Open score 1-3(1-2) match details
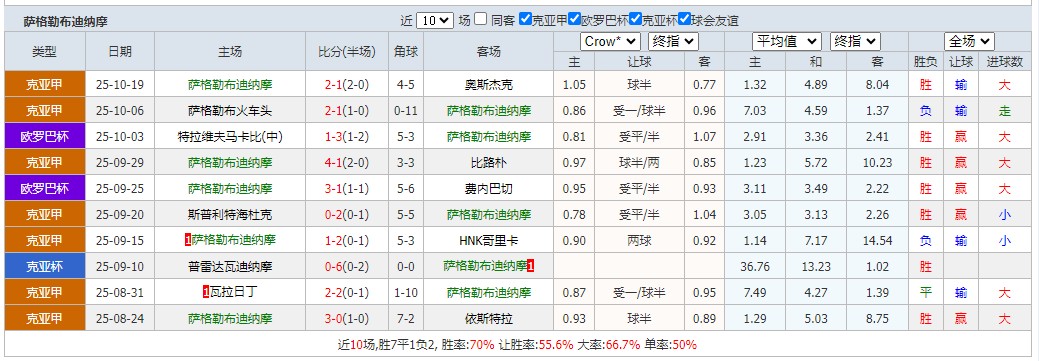Viewport: 1039px width, 361px height. point(347,137)
